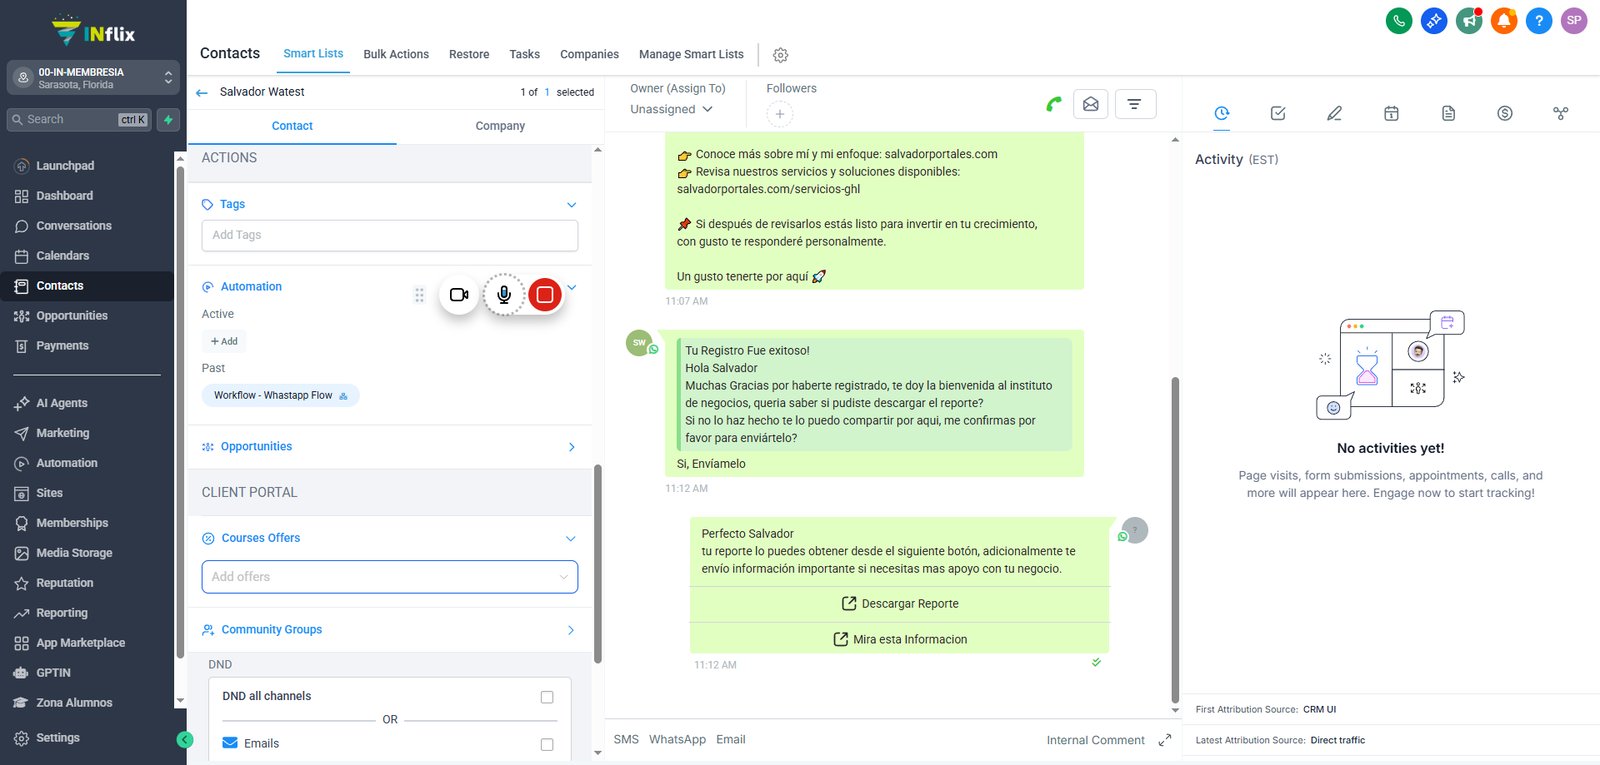Image resolution: width=1600 pixels, height=765 pixels.
Task: Open the Notes pencil icon tab
Action: tap(1334, 113)
